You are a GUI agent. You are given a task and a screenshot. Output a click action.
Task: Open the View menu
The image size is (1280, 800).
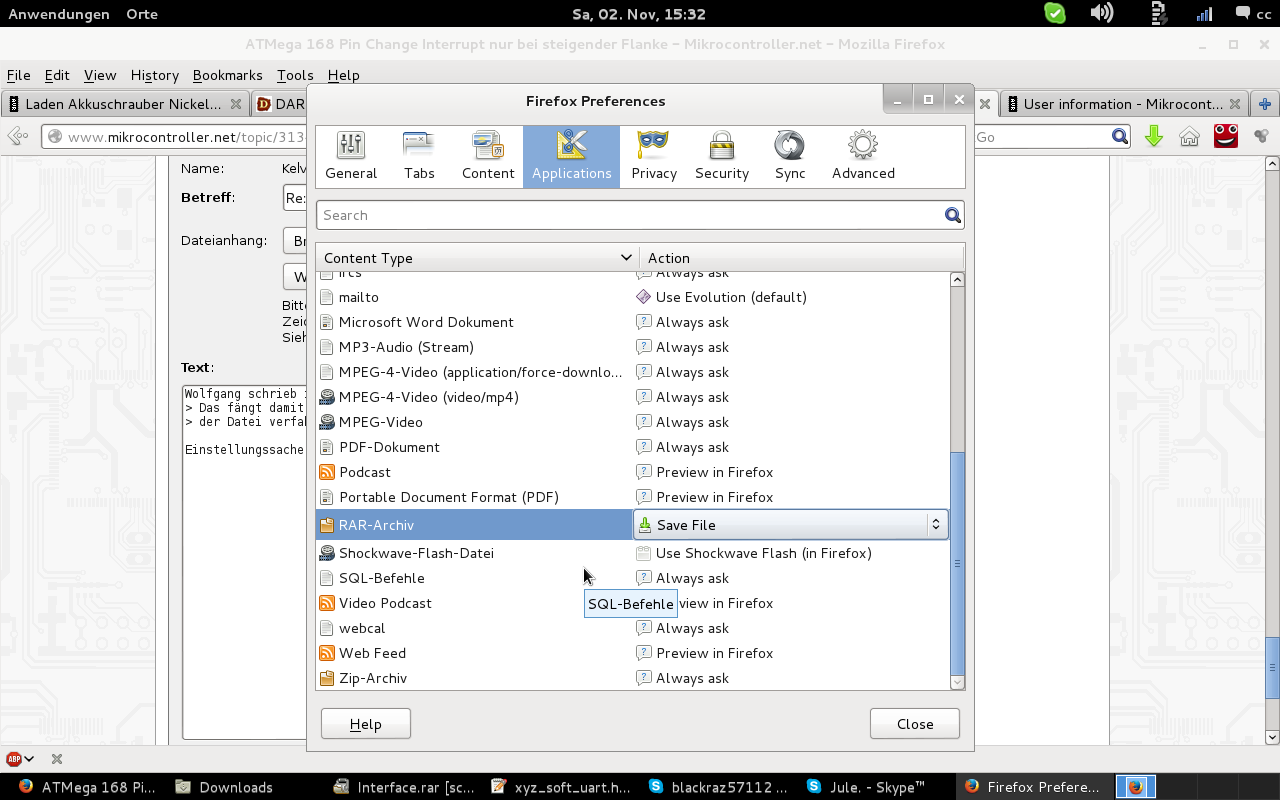click(x=100, y=75)
